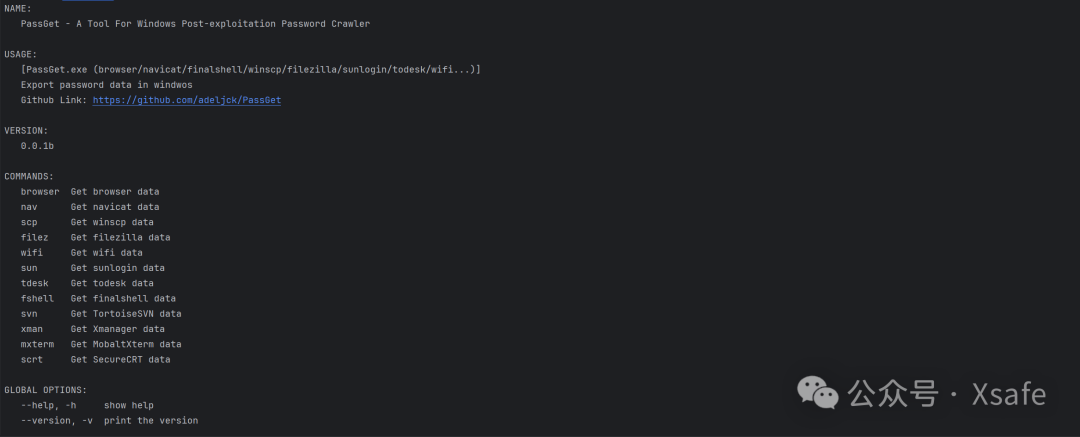This screenshot has height=437, width=1080.
Task: Click the "wifi" command entry
Action: 32,253
